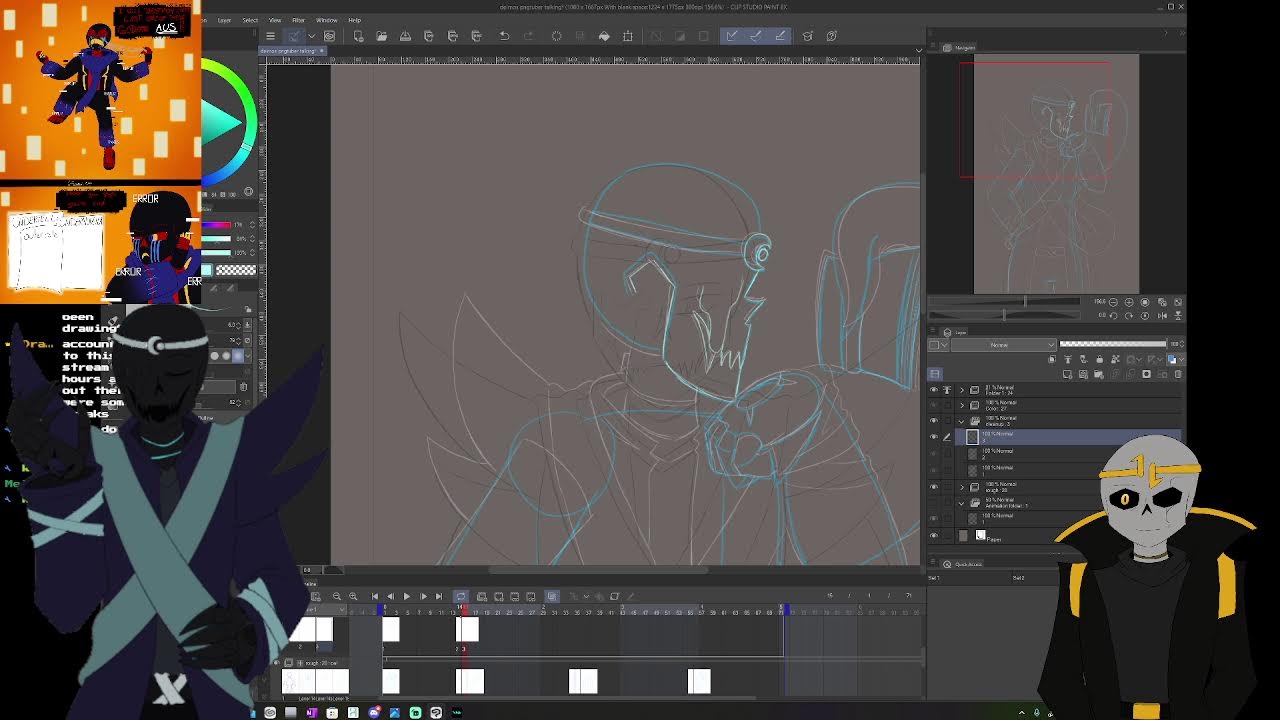Zoom in using the Navigator plus icon
Screen dimensions: 1280x720
pyautogui.click(x=1129, y=302)
